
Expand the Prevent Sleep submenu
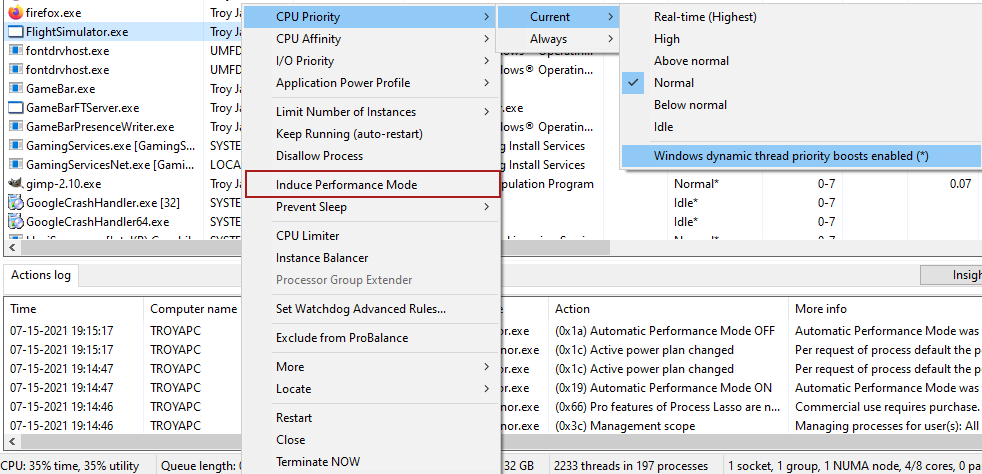point(371,207)
